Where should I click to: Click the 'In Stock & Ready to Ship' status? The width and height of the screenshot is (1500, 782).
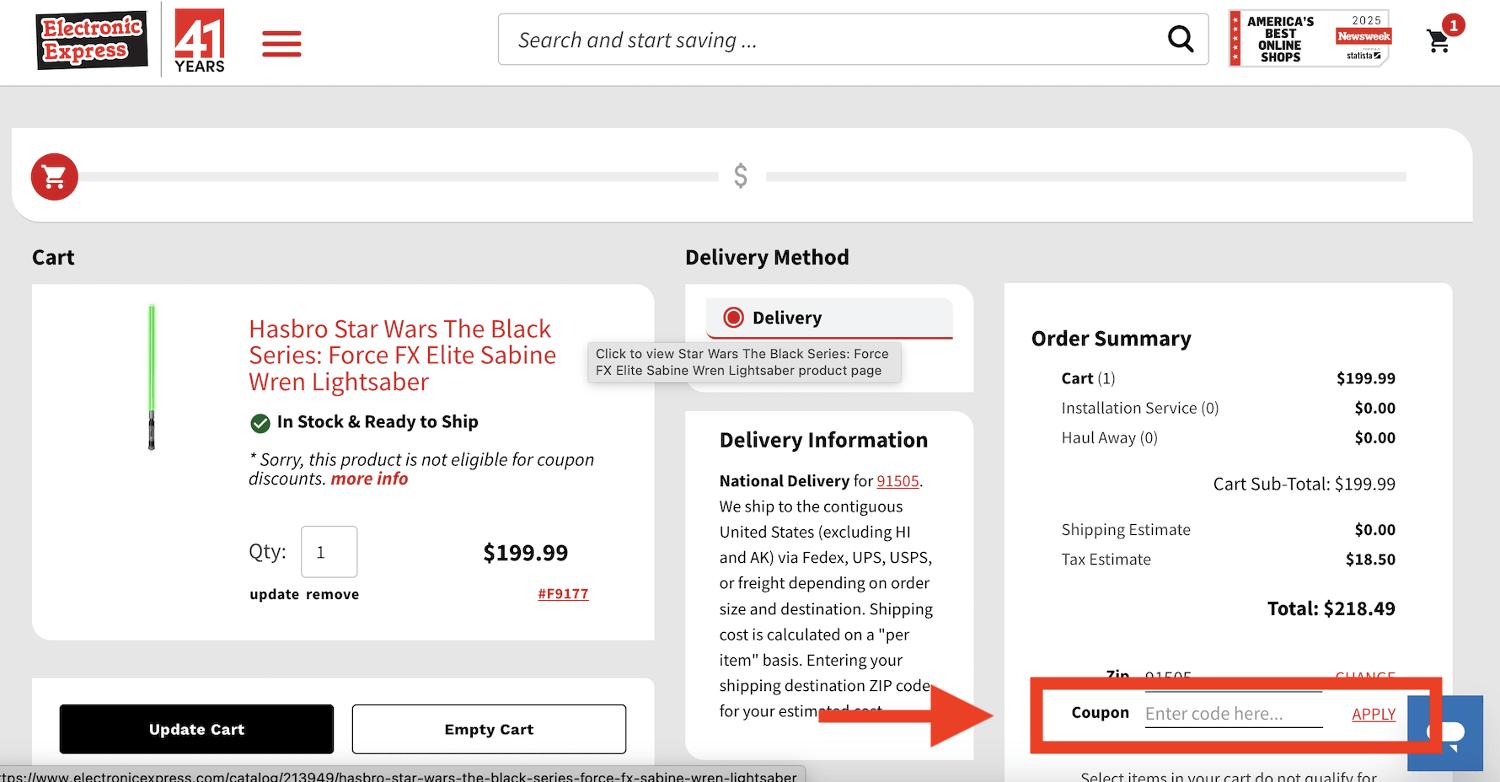[377, 422]
